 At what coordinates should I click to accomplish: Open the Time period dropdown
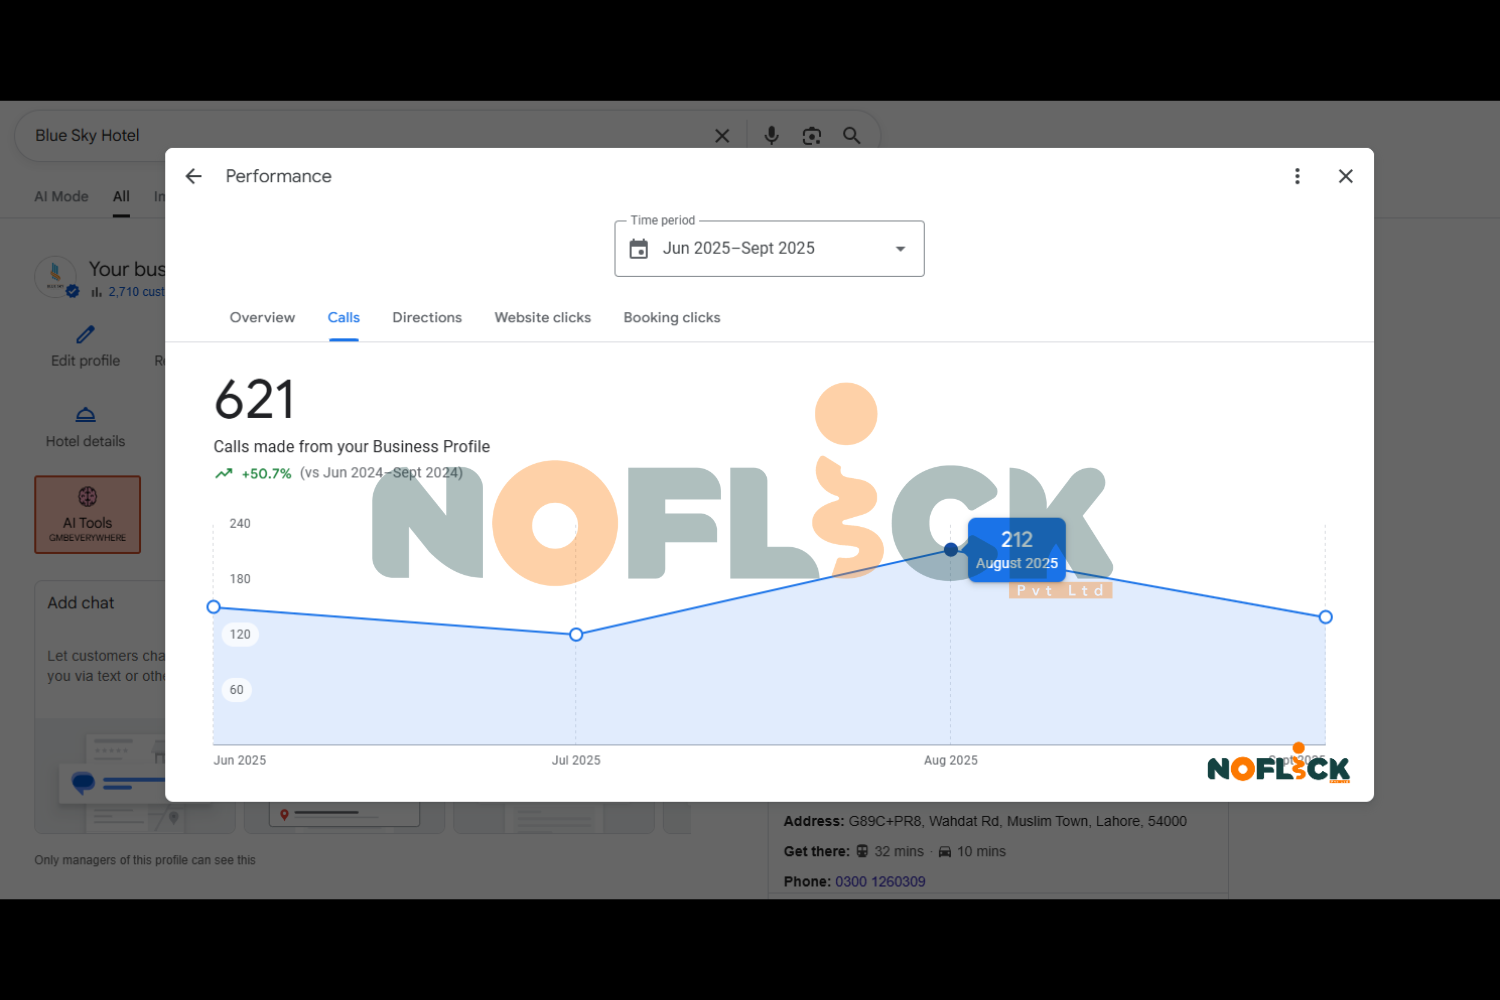click(769, 249)
